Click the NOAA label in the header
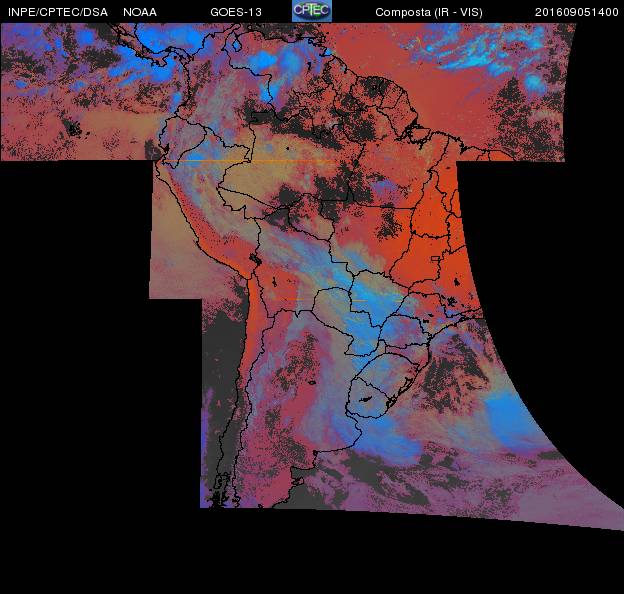 pos(140,12)
